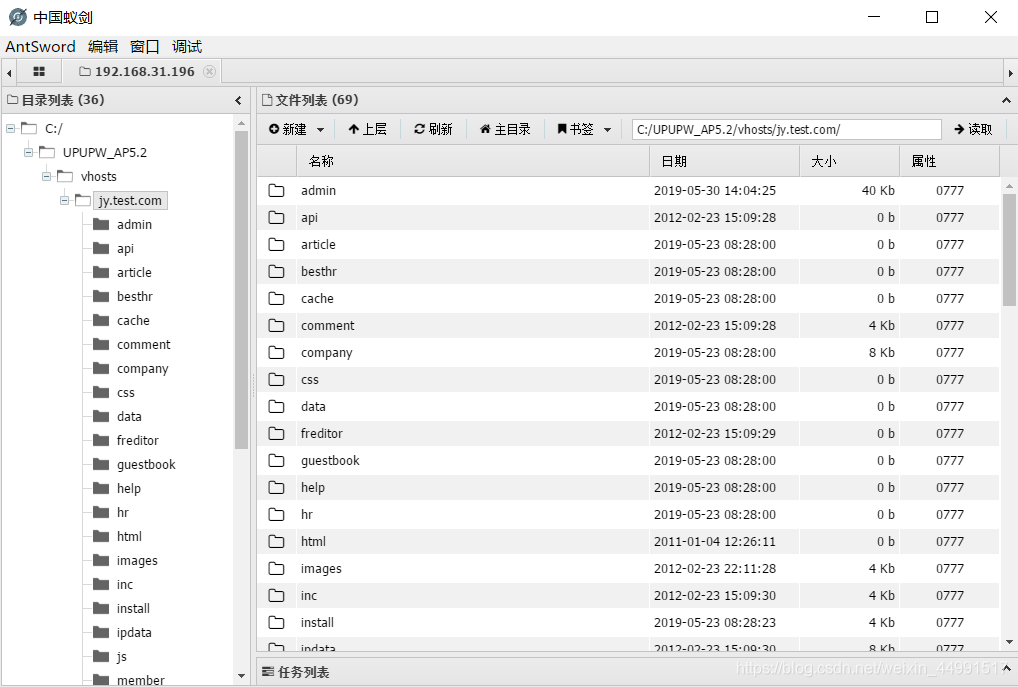Open the home grid view tab
This screenshot has width=1018, height=687.
coord(39,71)
